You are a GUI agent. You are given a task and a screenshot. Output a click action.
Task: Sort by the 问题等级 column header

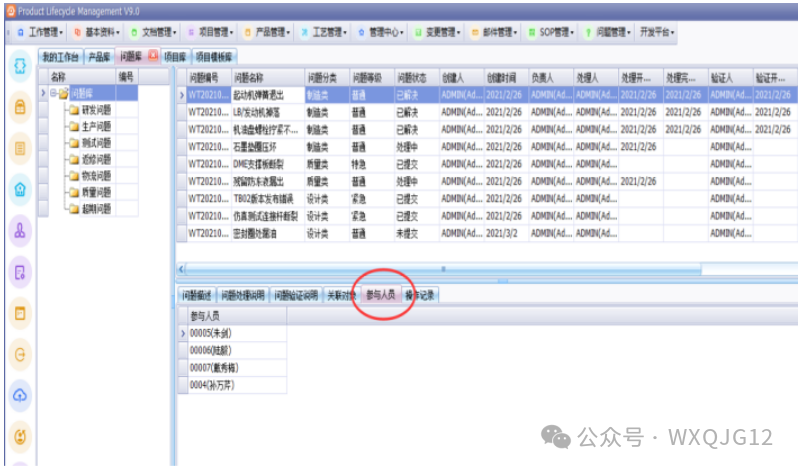click(372, 77)
